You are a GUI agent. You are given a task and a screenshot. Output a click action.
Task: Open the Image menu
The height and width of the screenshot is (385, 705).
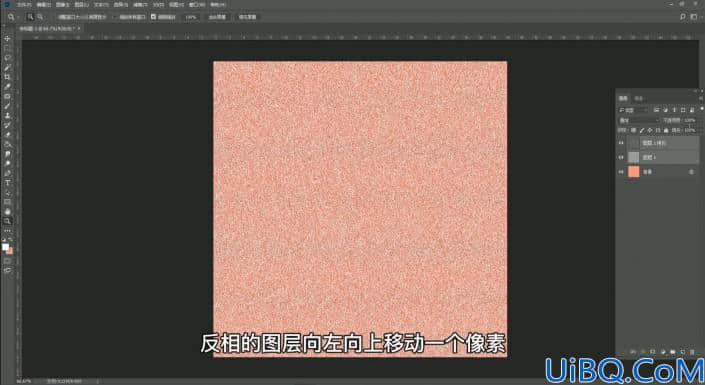[62, 4]
